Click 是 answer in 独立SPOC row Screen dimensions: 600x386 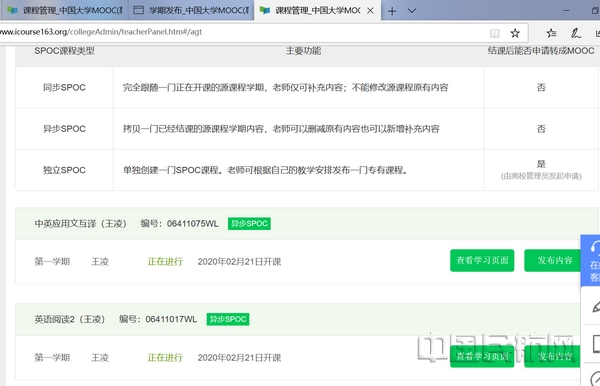point(541,164)
